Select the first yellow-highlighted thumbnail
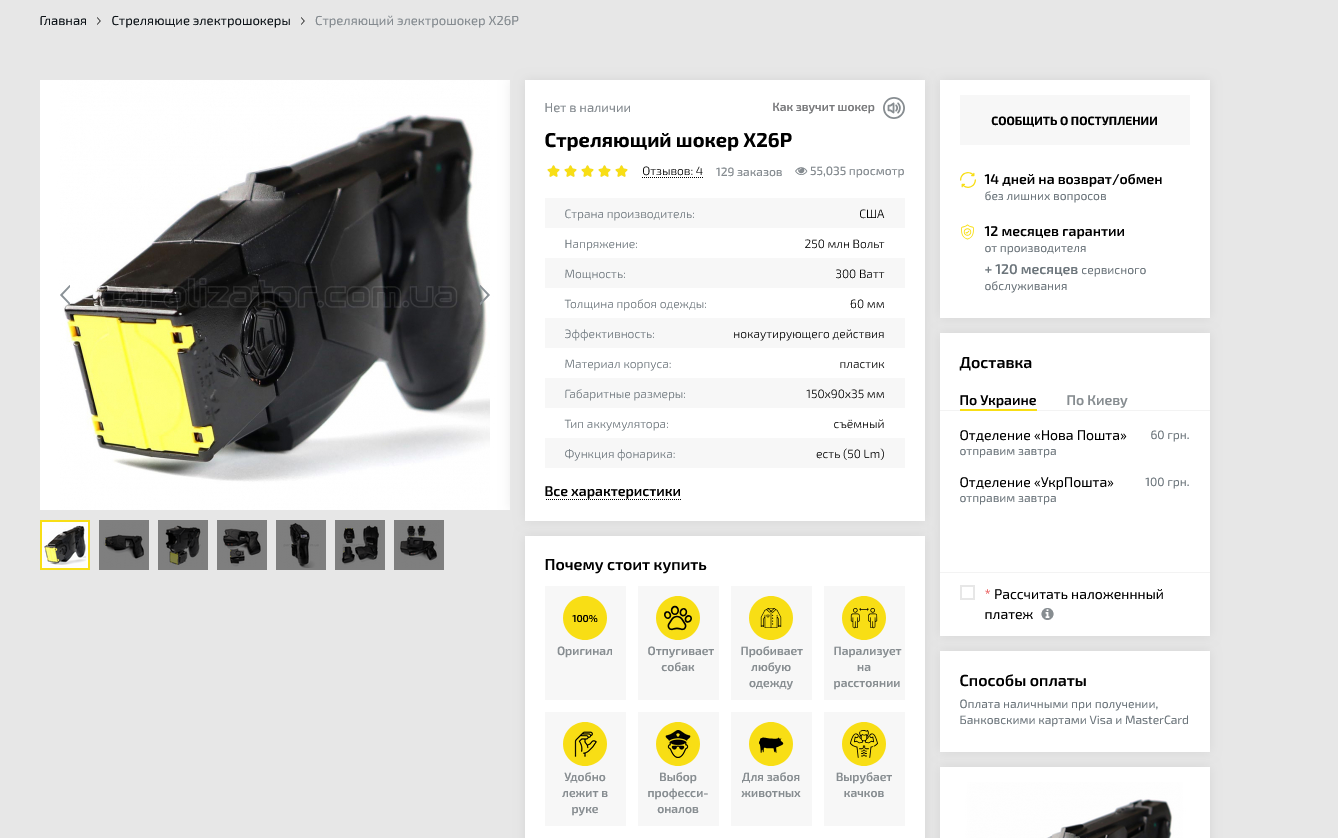This screenshot has height=838, width=1338. click(x=65, y=545)
